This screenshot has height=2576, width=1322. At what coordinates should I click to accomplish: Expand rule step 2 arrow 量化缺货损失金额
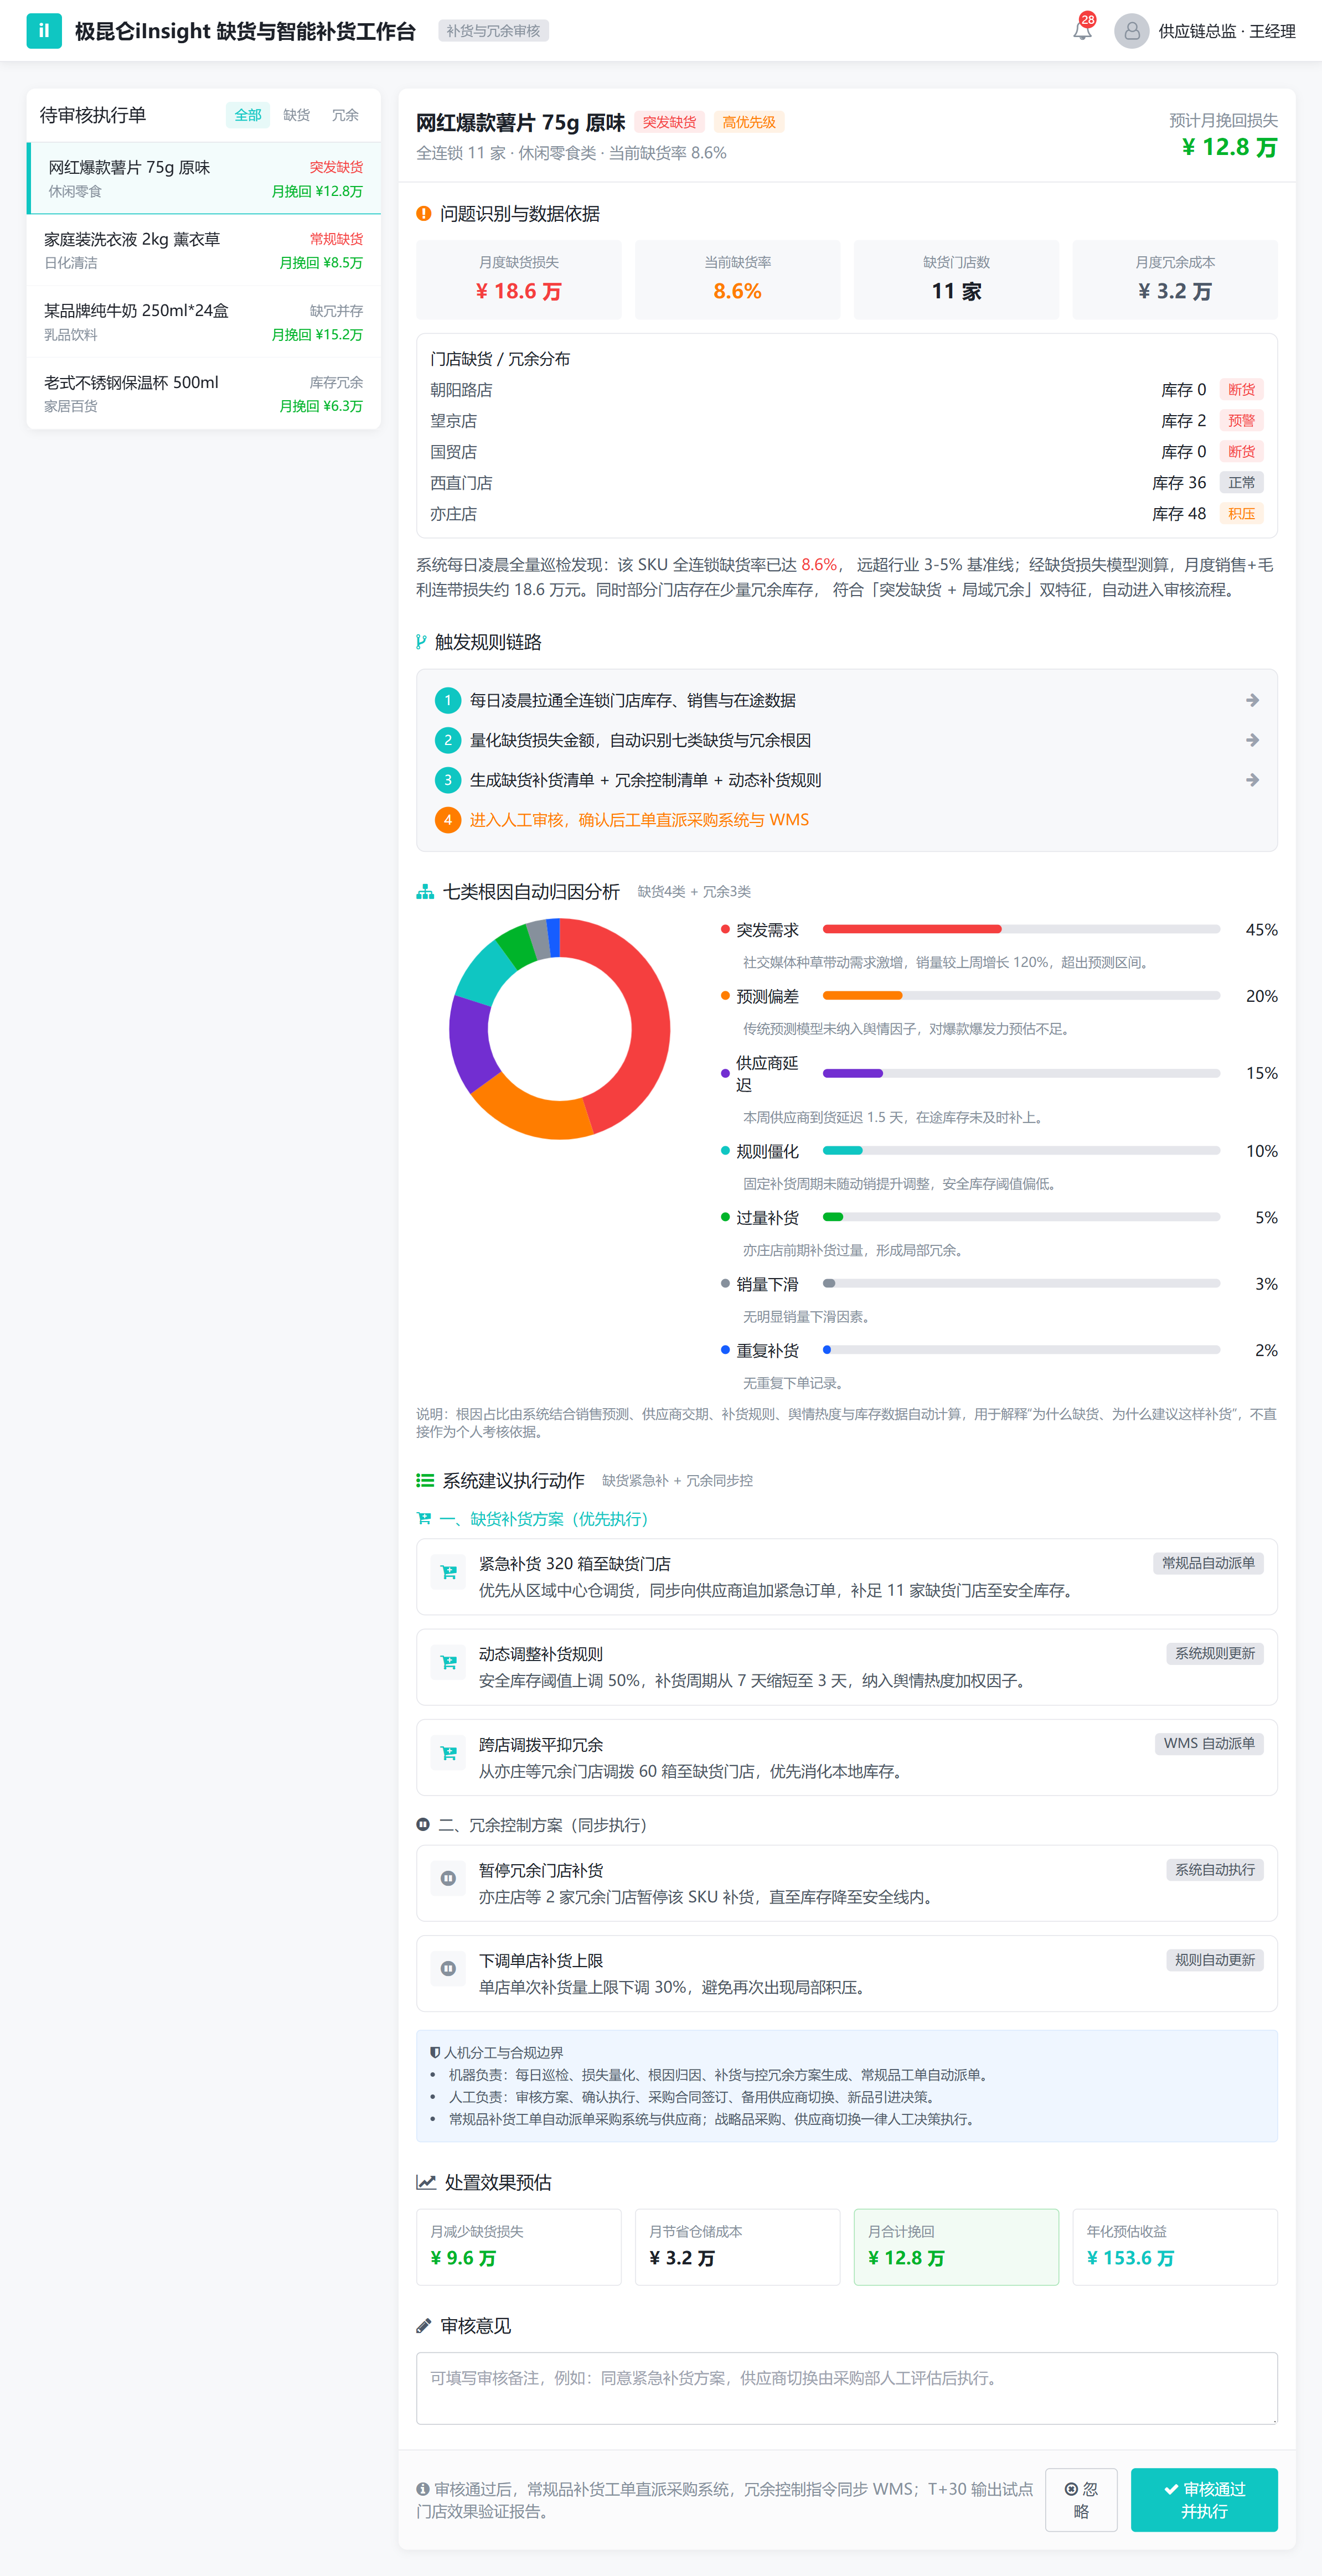point(1252,740)
